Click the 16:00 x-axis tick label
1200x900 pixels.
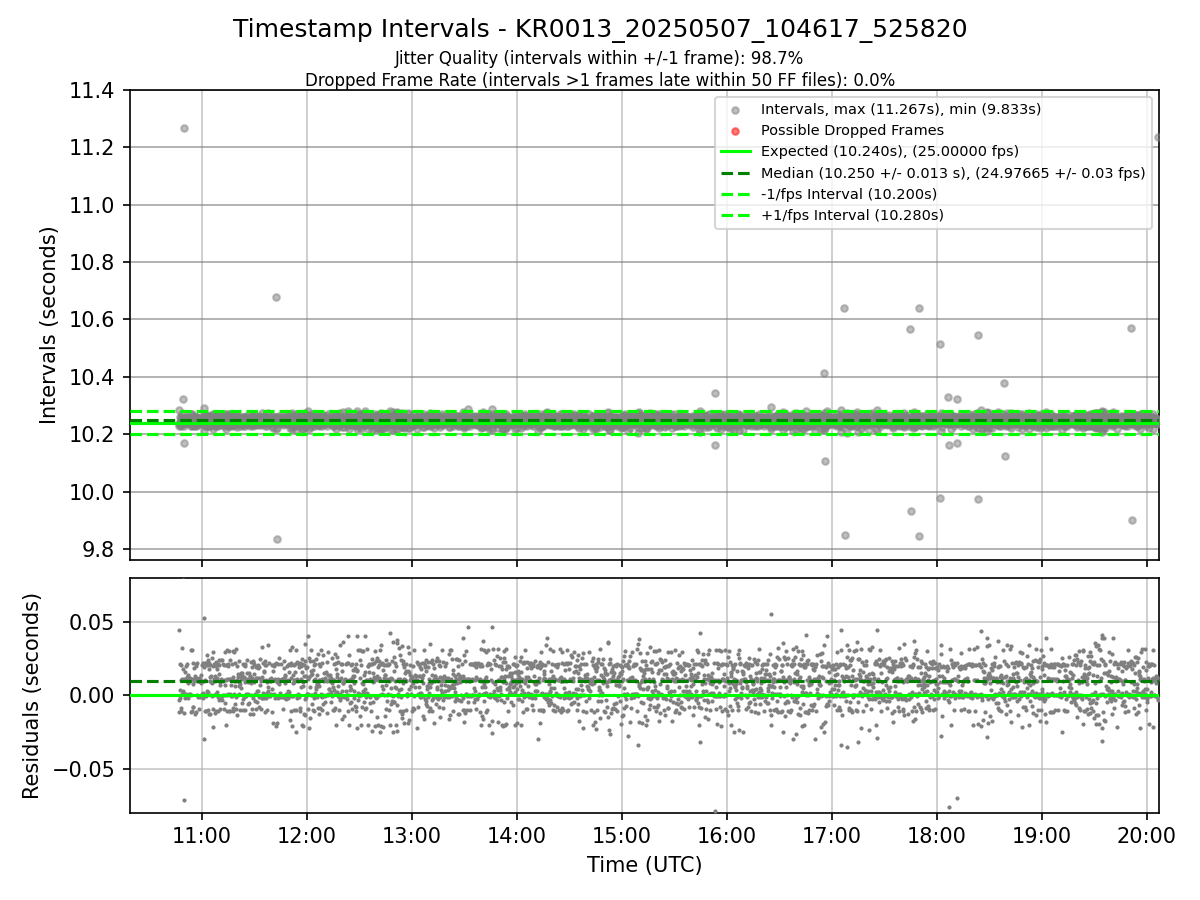point(726,837)
